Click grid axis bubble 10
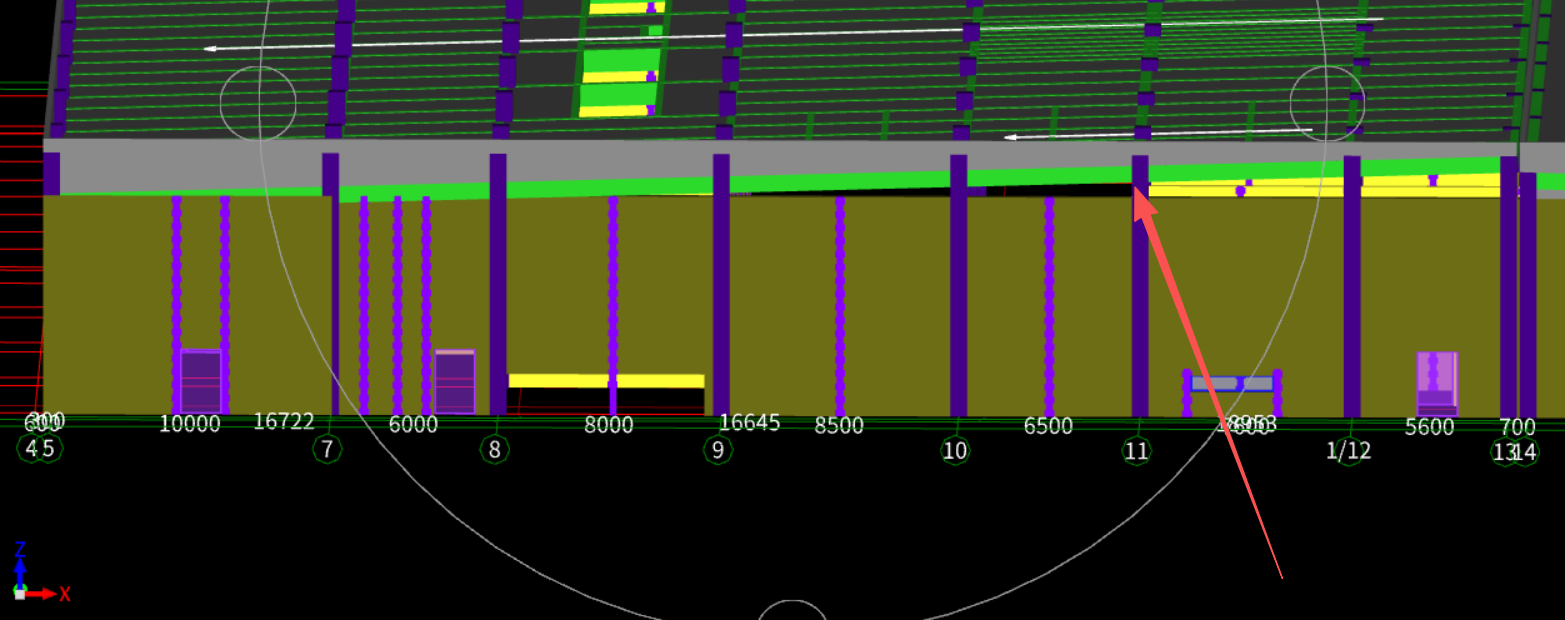The image size is (1565, 620). tap(955, 450)
